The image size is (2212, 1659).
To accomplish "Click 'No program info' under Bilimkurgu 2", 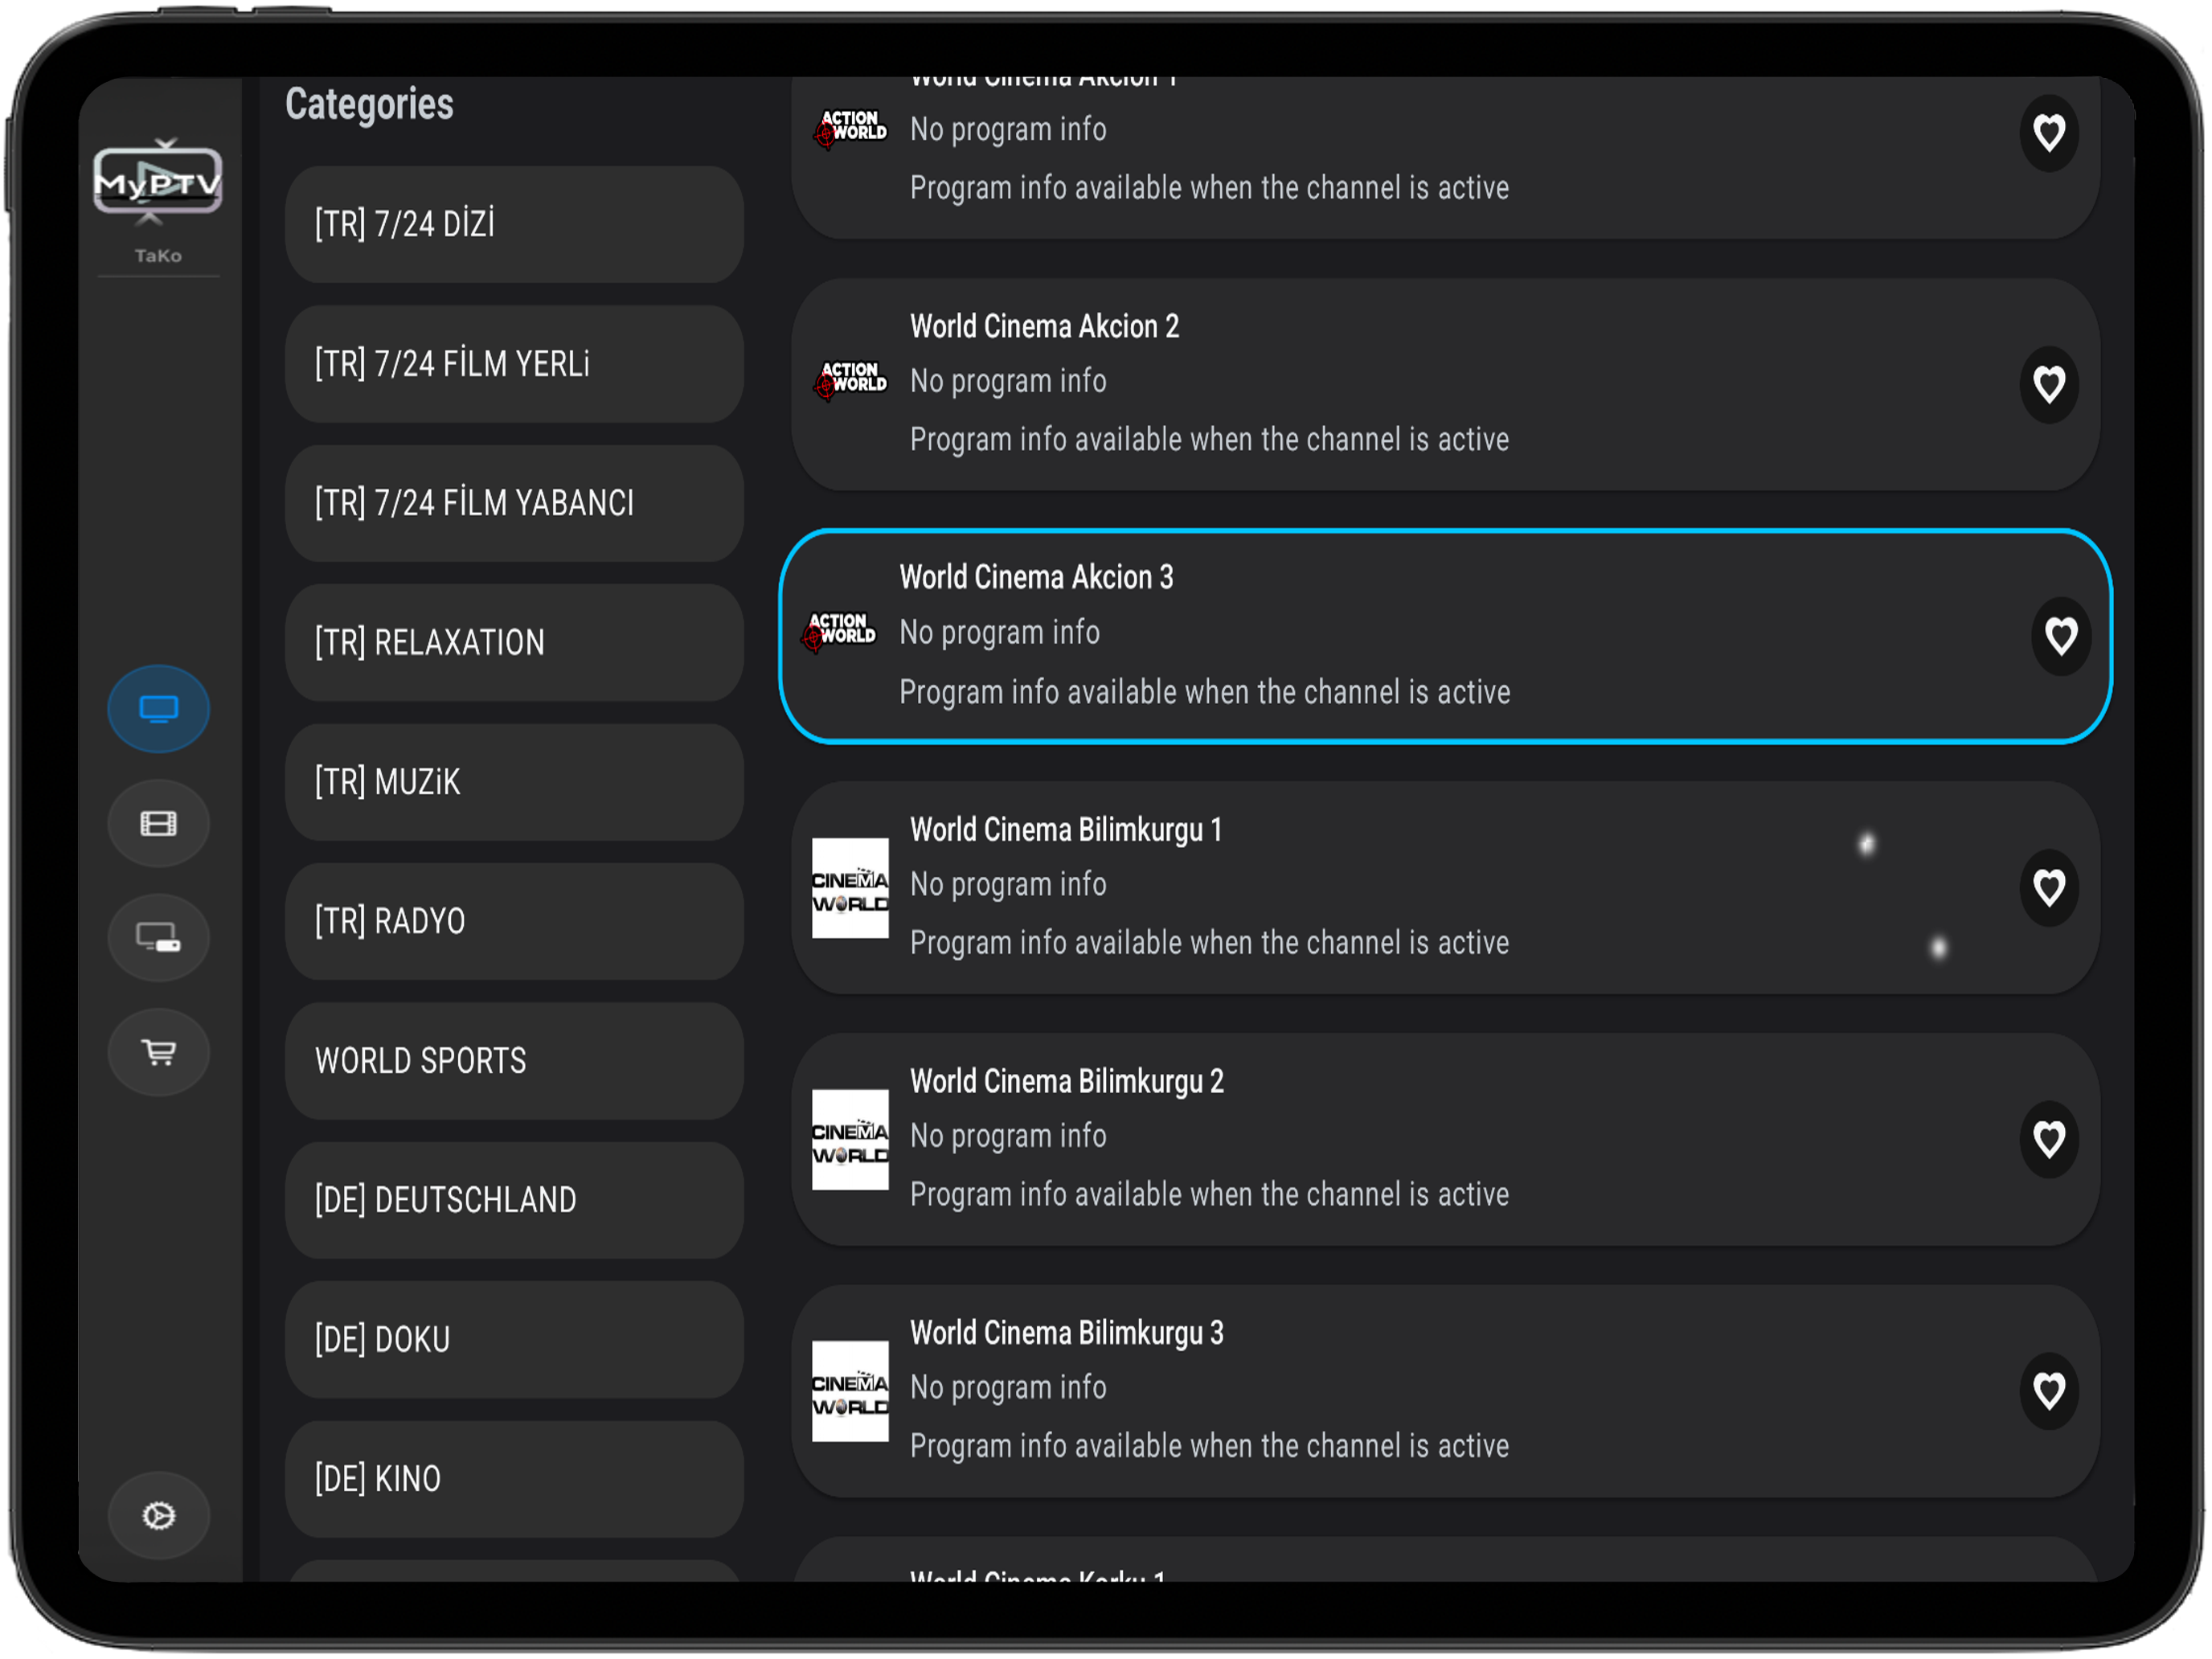I will [x=1008, y=1136].
